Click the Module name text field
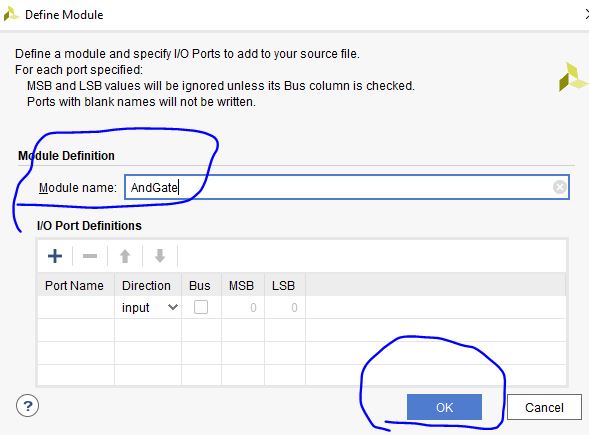589x435 pixels. click(347, 187)
